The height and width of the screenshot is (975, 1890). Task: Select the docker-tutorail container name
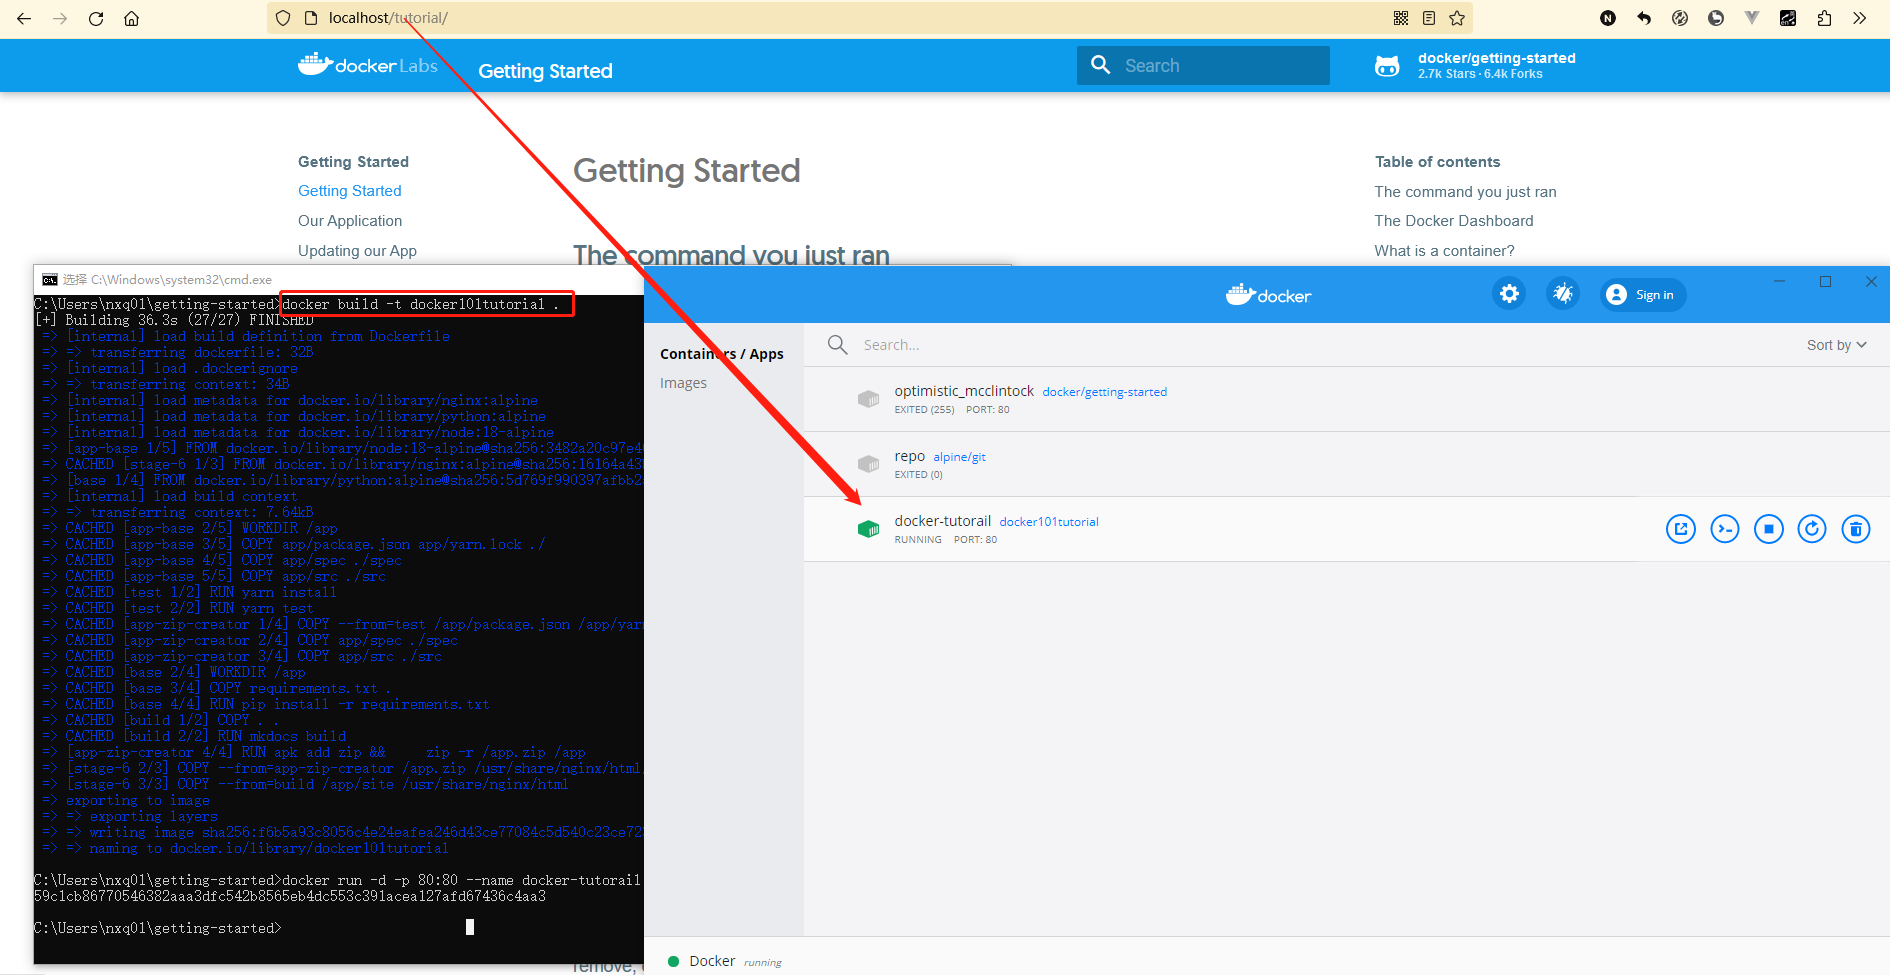[942, 521]
